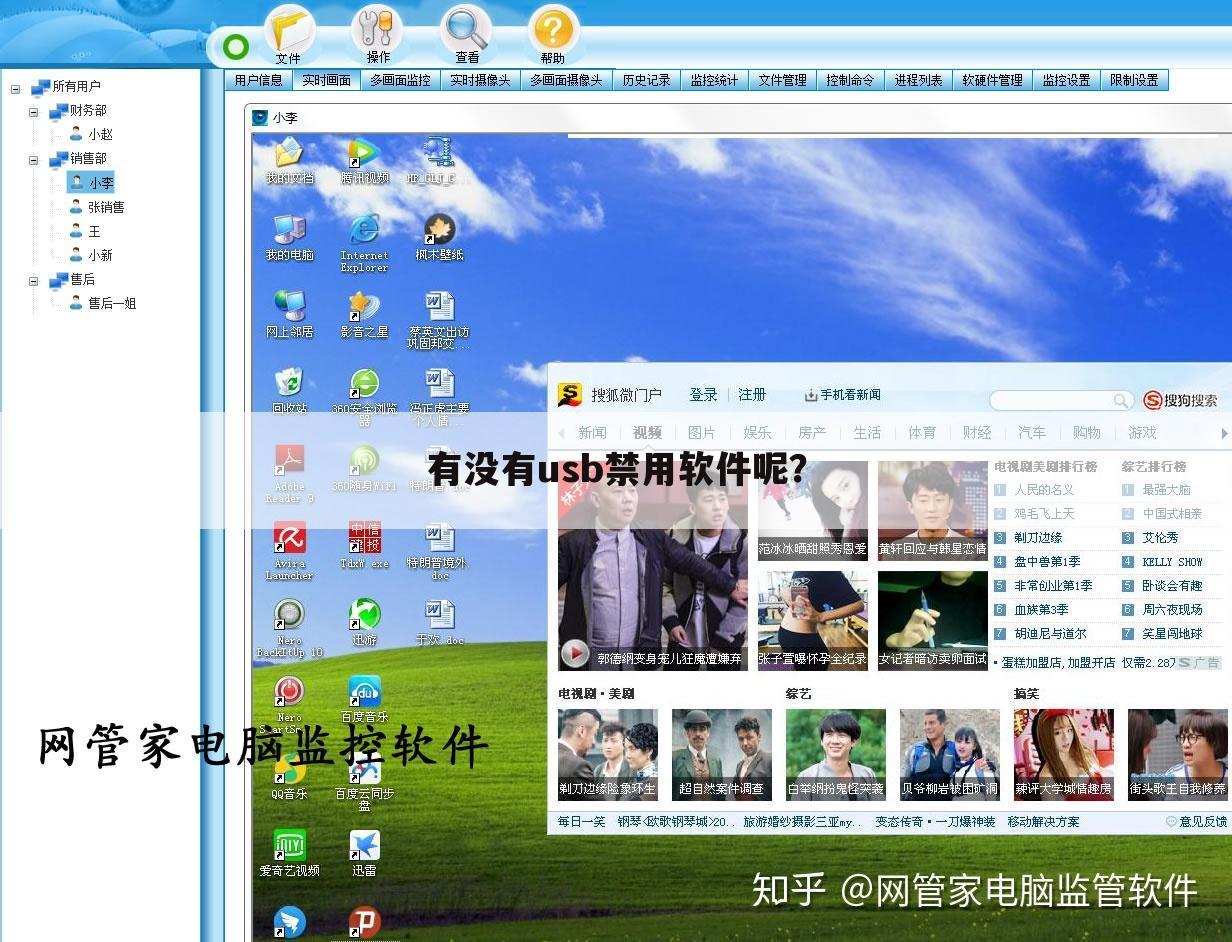This screenshot has height=942, width=1232.
Task: Switch to 实时摄像头 tab
Action: pyautogui.click(x=480, y=80)
